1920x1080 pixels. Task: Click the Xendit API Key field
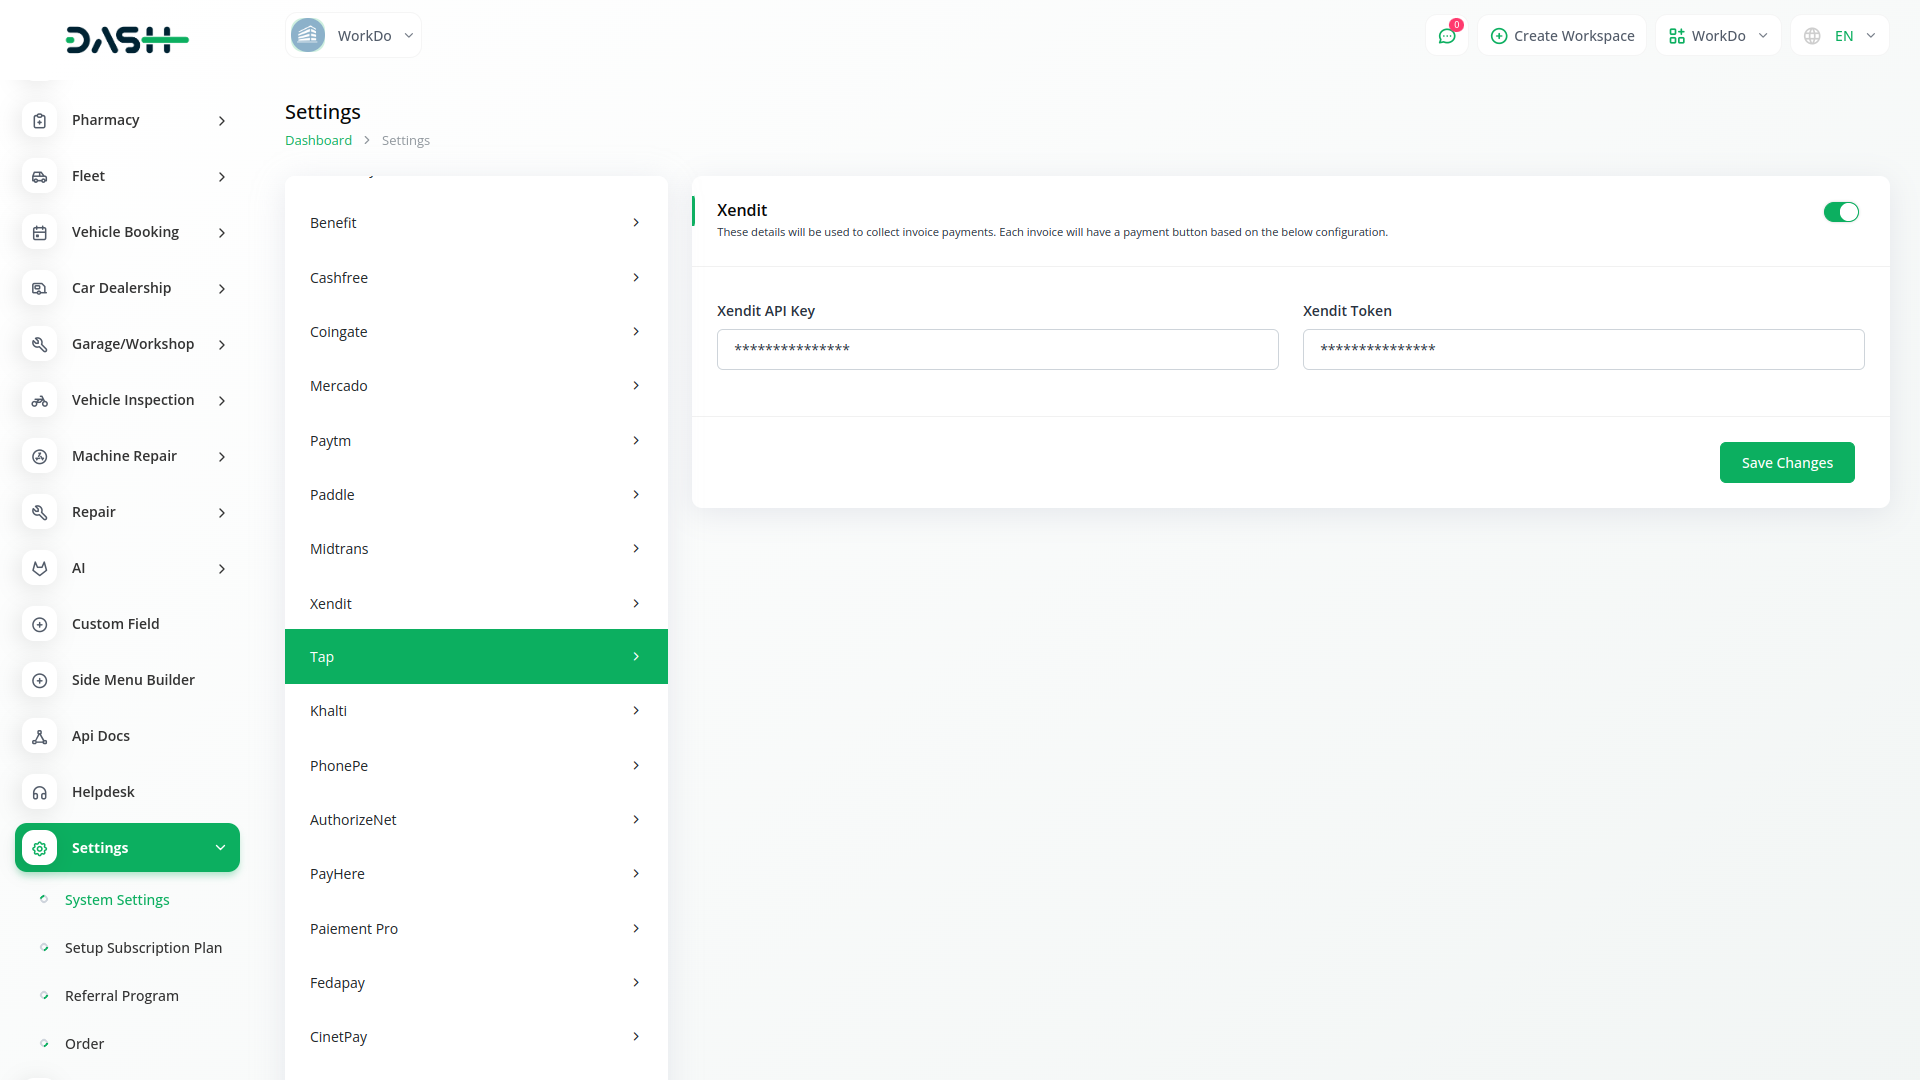(997, 350)
